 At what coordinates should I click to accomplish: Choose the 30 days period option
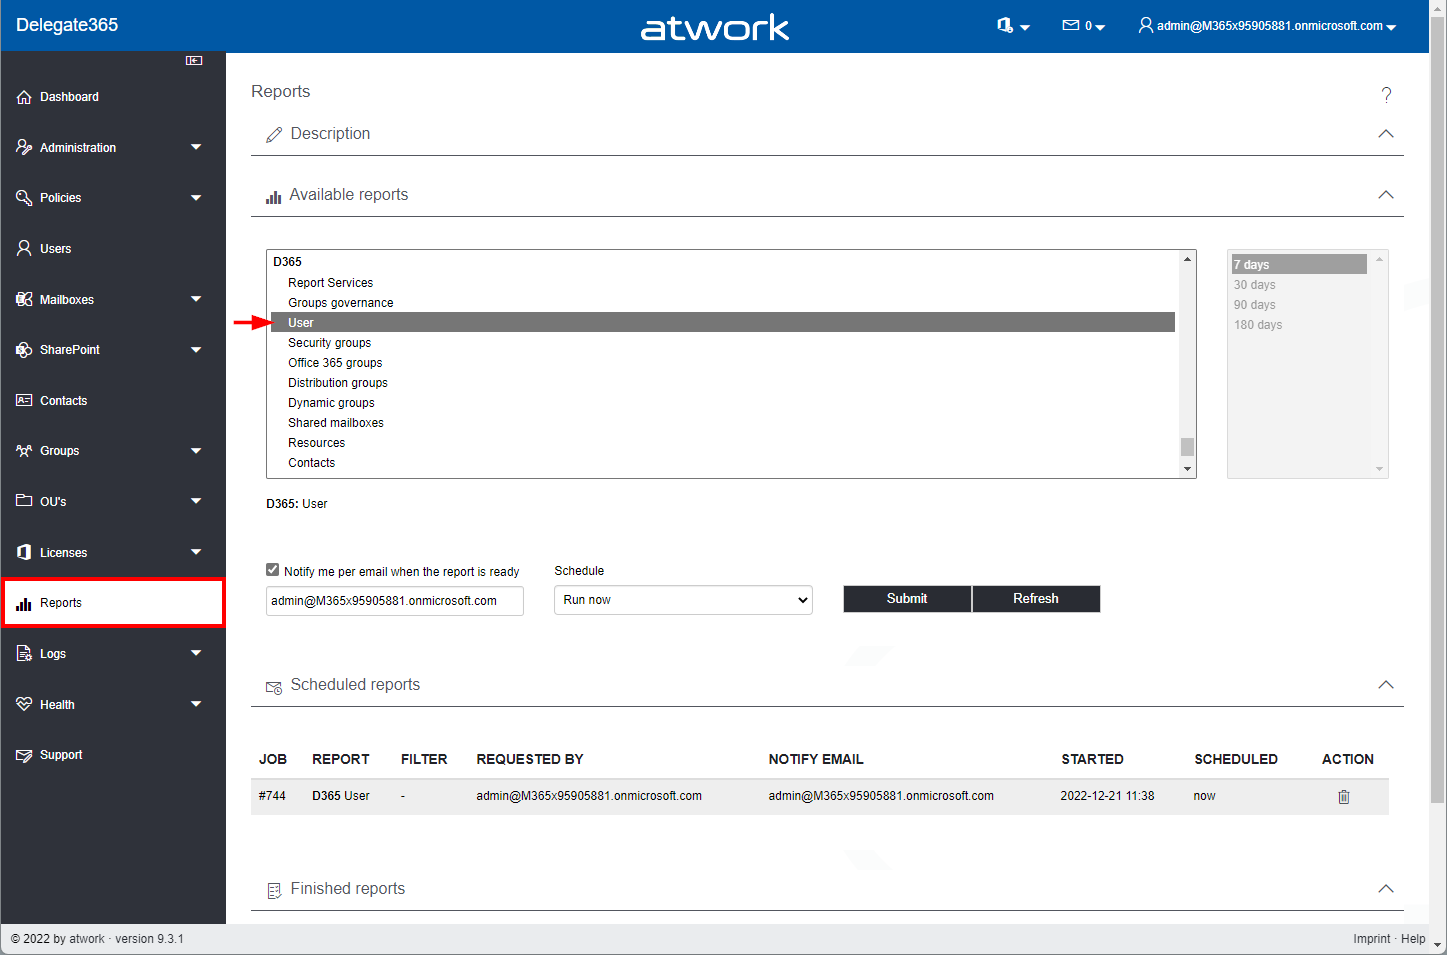point(1255,285)
